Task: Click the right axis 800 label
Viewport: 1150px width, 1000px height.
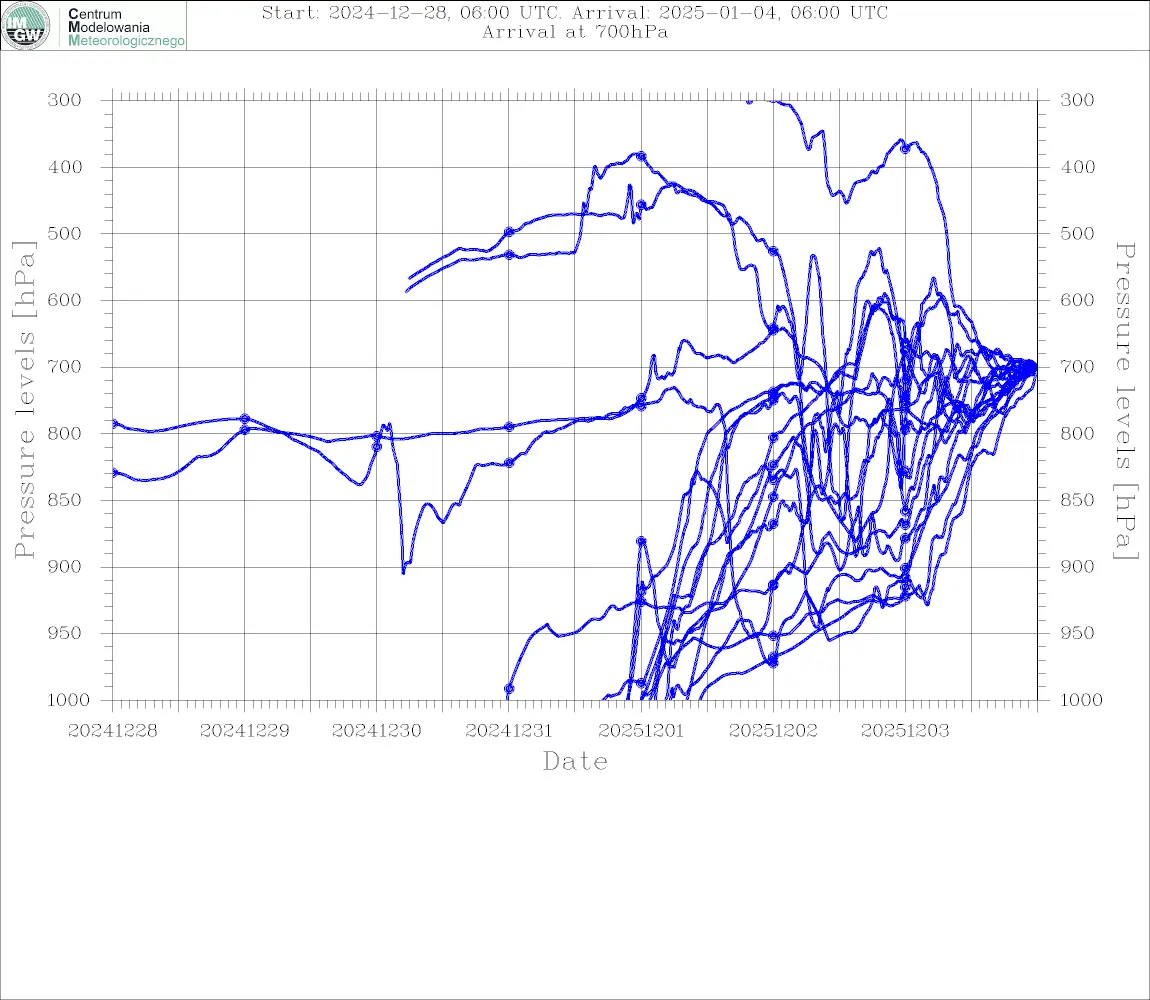Action: coord(1077,434)
